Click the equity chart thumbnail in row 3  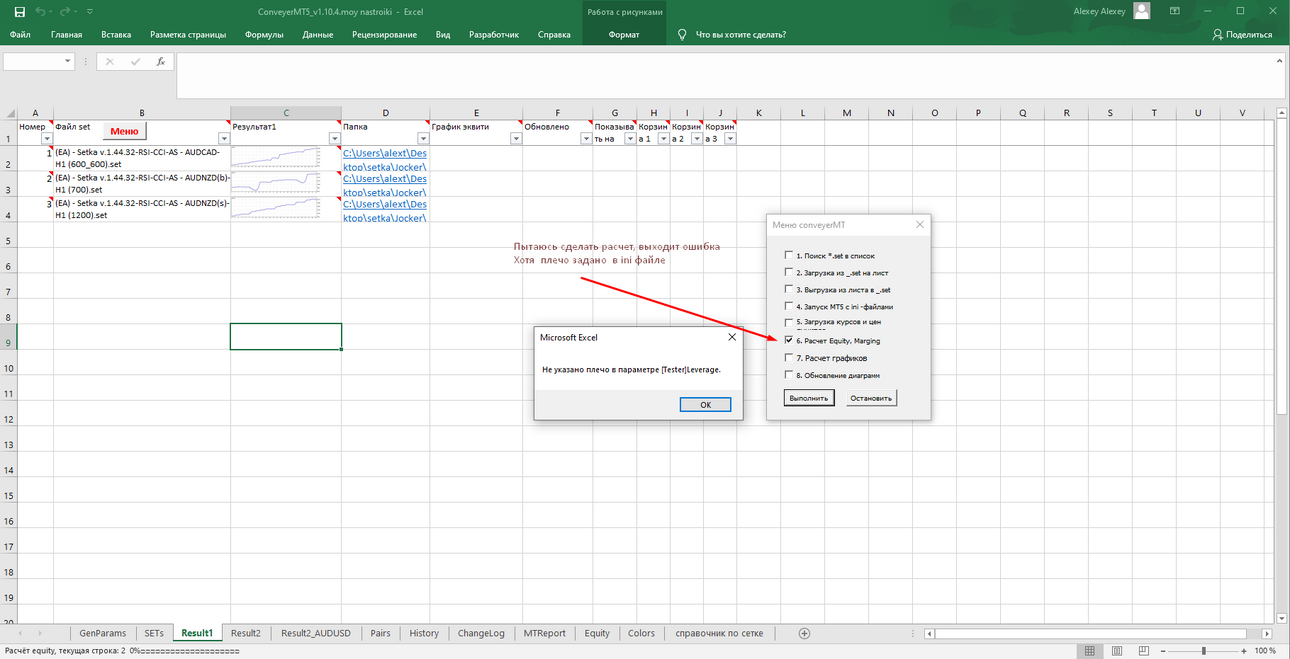(276, 183)
